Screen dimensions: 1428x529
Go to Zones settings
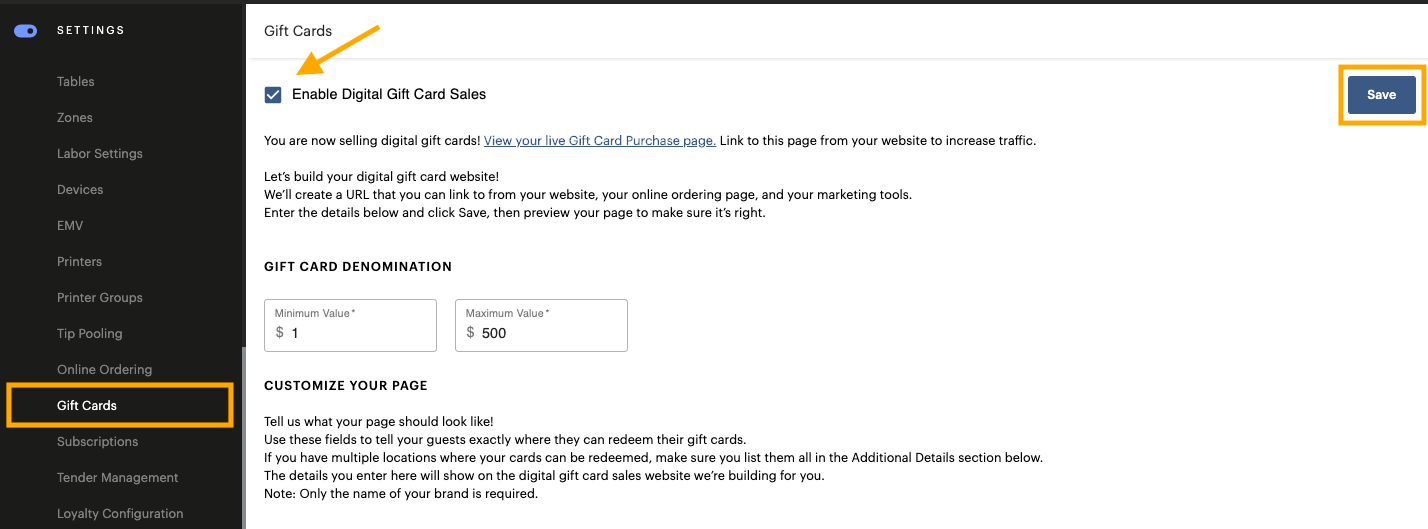click(75, 118)
